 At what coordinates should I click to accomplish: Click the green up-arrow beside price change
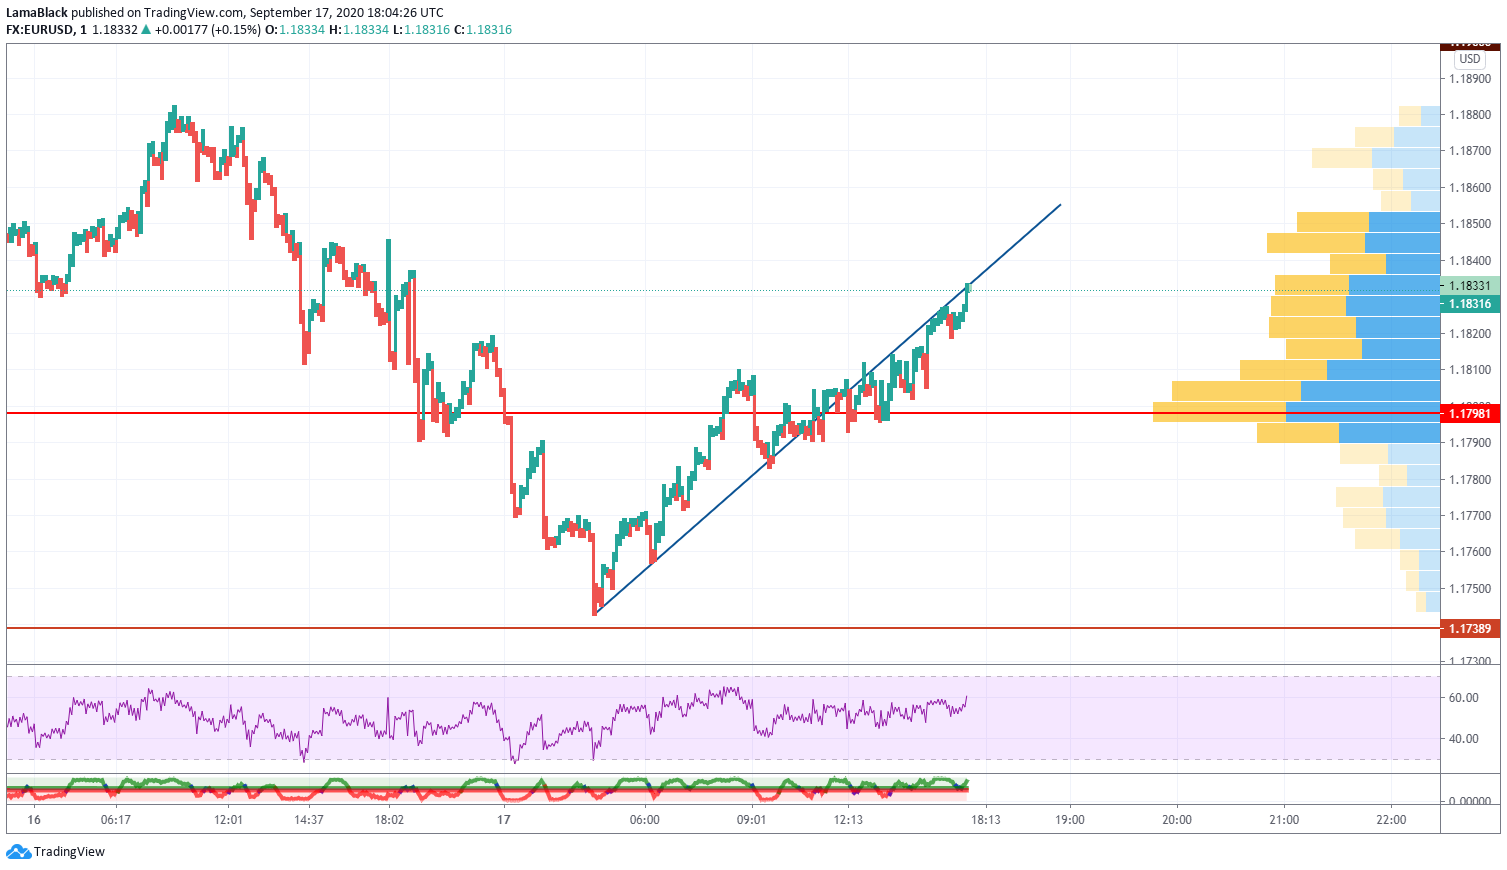pyautogui.click(x=146, y=30)
